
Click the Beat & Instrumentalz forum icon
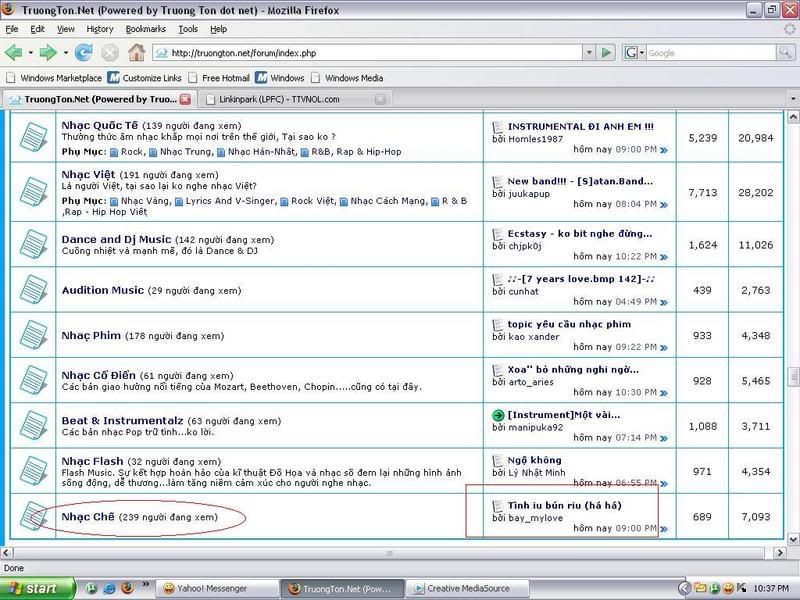pyautogui.click(x=33, y=426)
